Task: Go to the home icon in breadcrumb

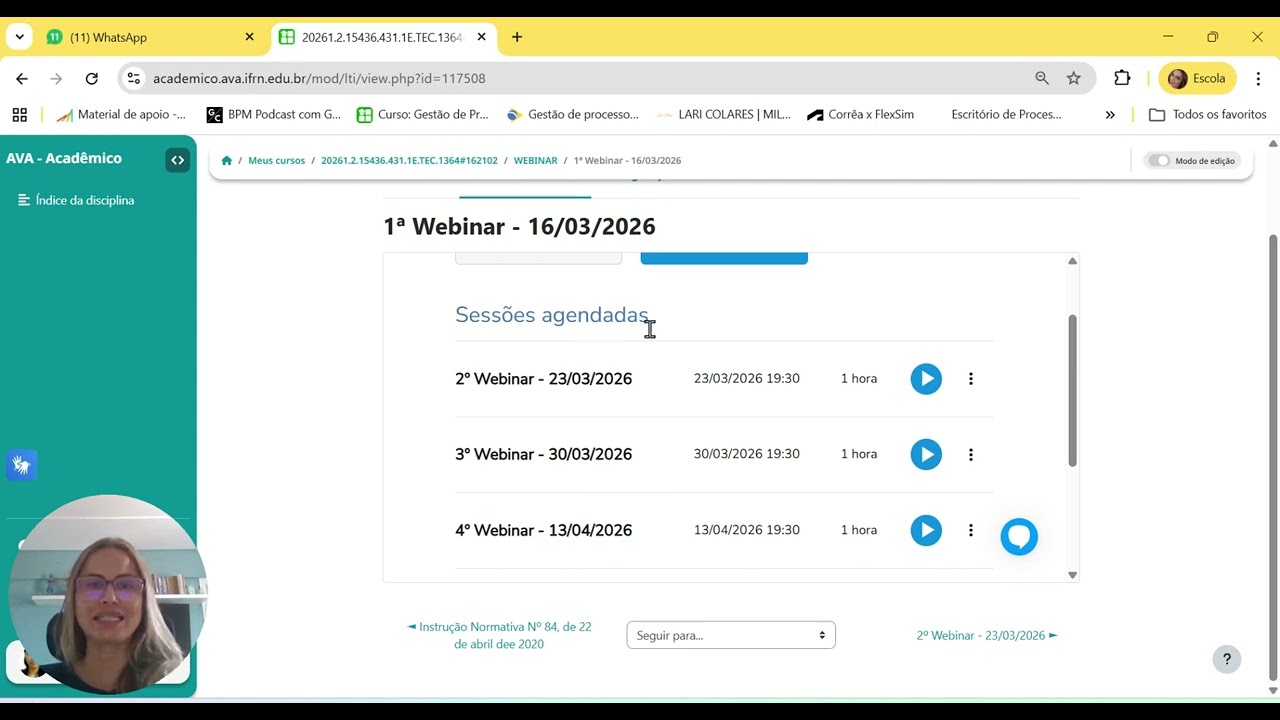Action: coord(227,160)
